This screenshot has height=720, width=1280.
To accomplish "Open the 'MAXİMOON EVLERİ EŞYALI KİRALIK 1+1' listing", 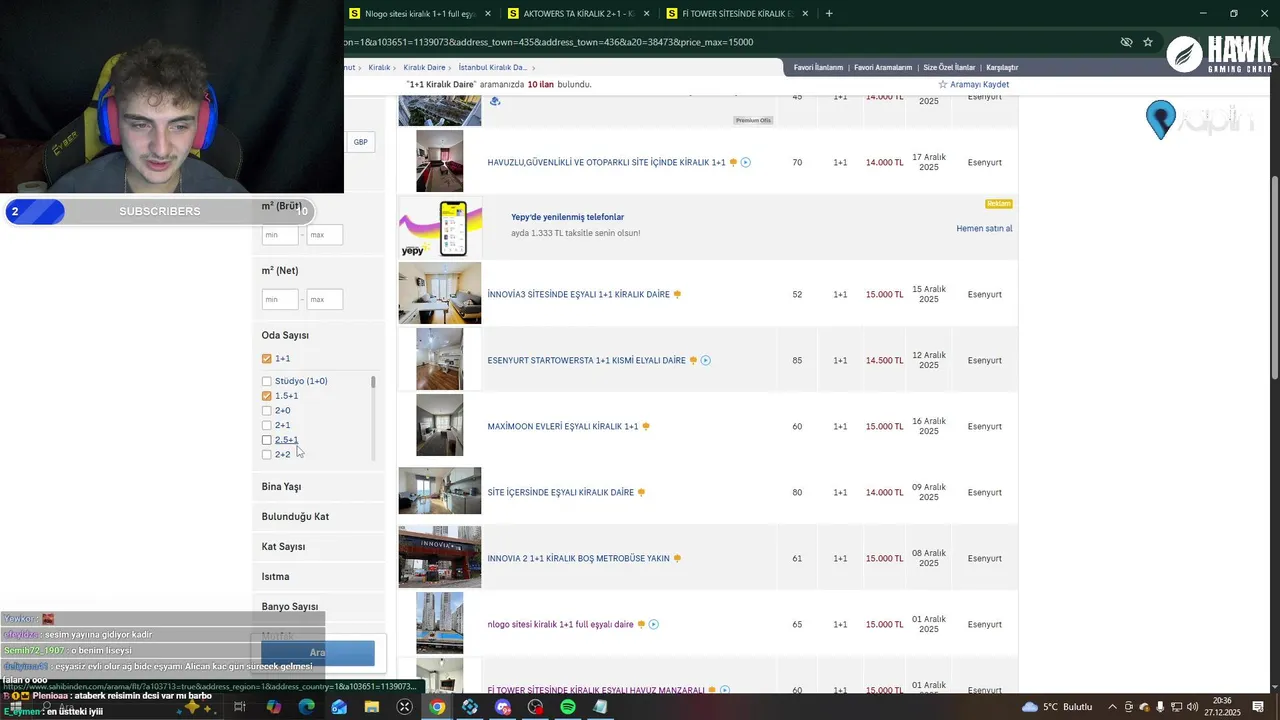I will (563, 426).
